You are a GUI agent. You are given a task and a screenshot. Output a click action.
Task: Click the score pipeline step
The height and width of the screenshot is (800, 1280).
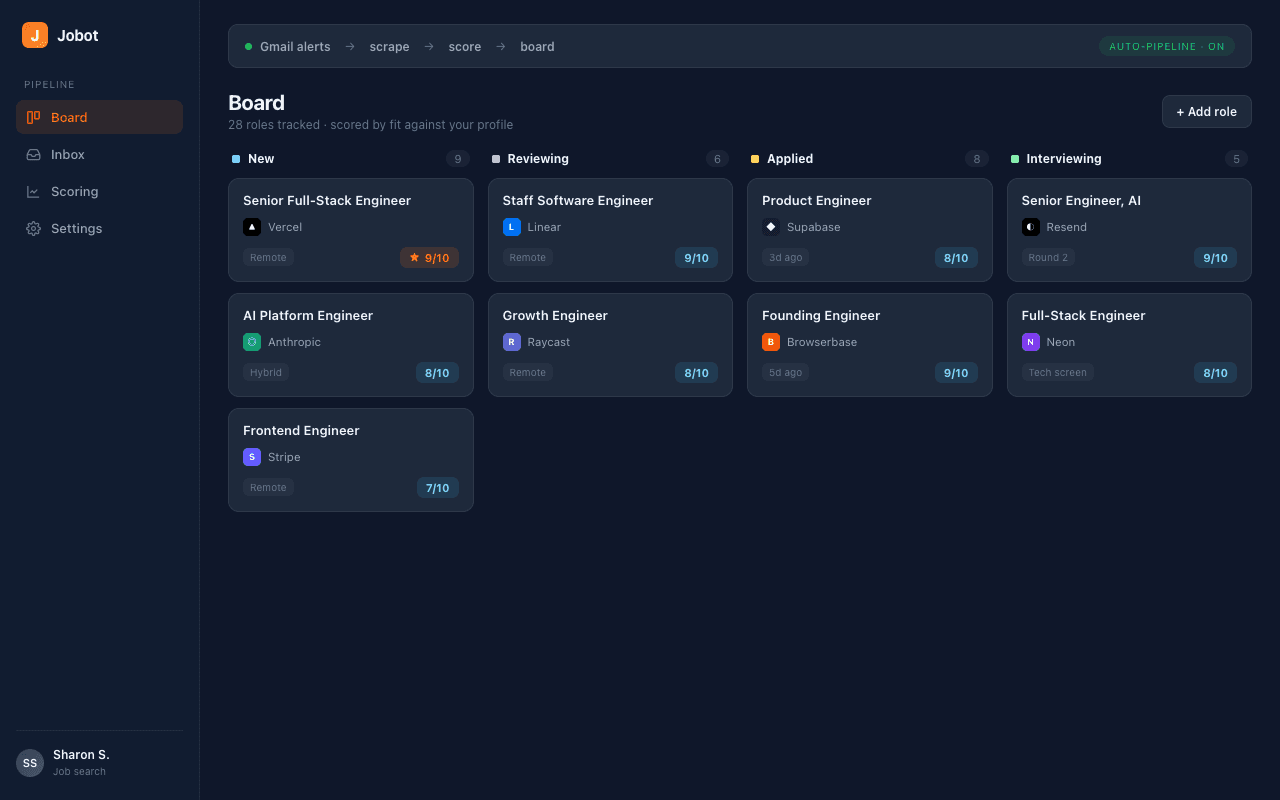click(x=465, y=47)
